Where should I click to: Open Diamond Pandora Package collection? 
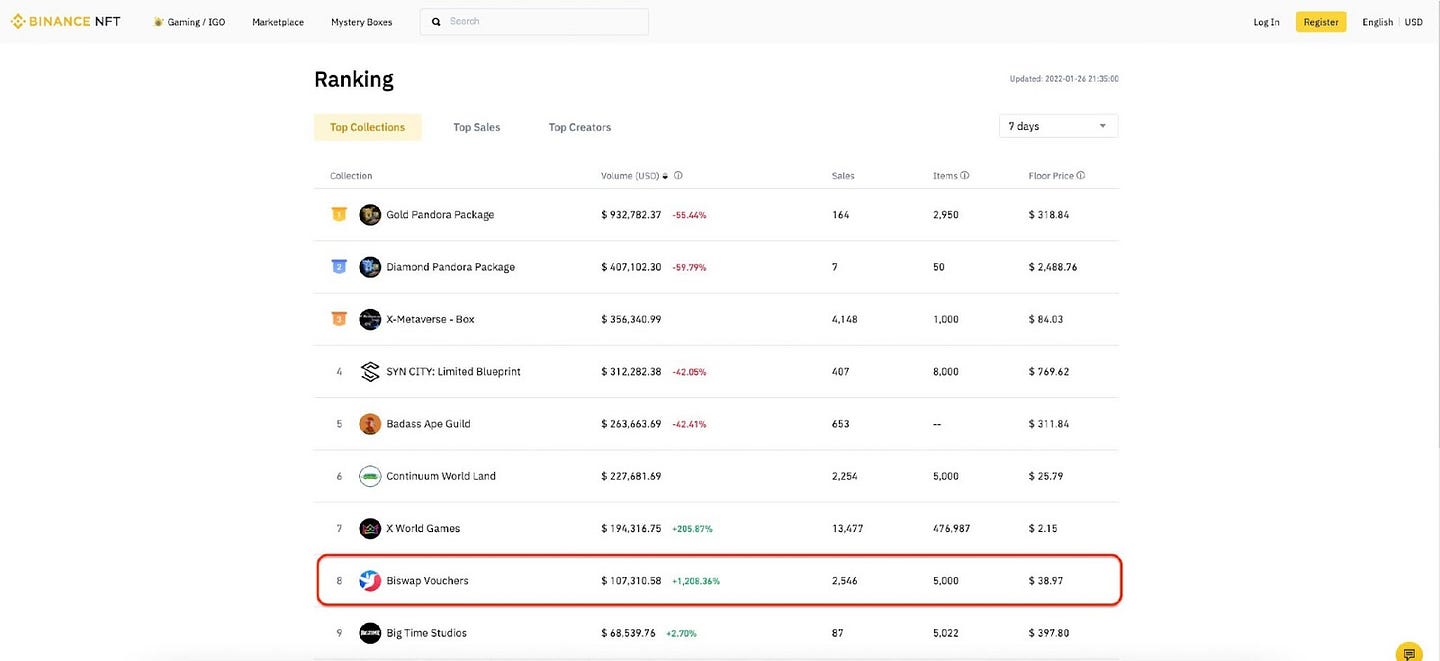click(x=451, y=267)
